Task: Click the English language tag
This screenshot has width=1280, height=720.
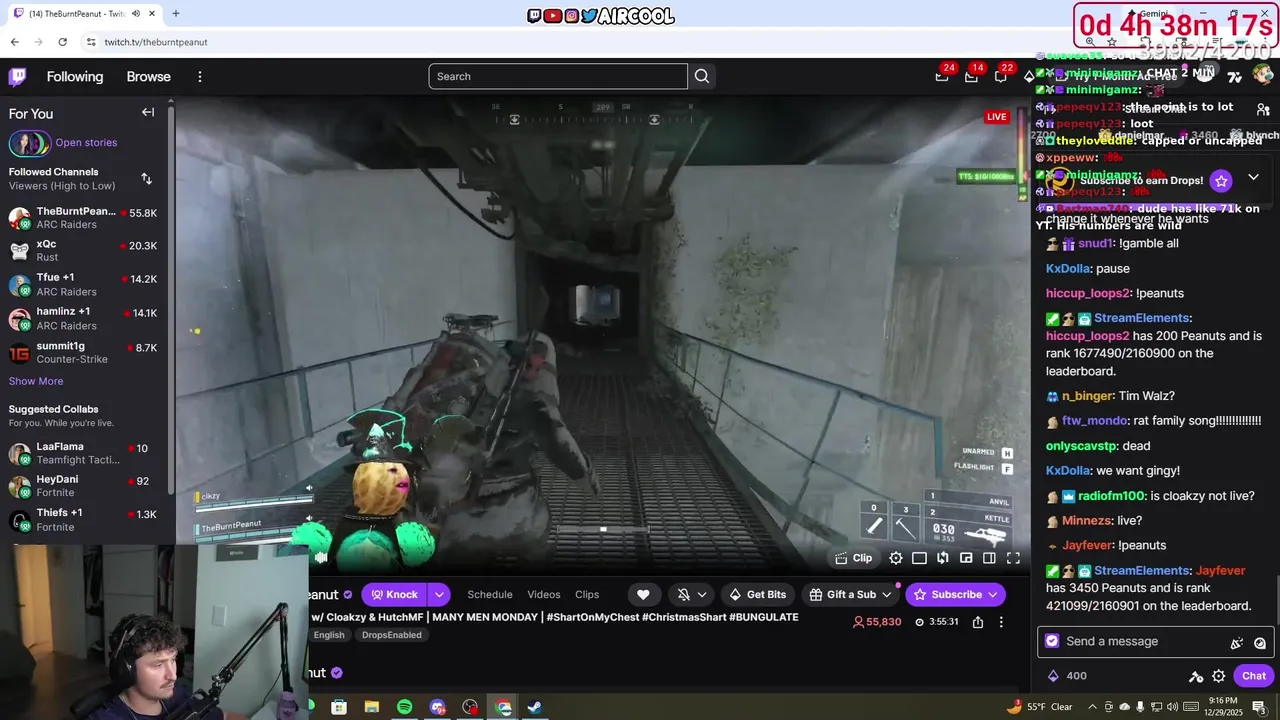Action: [x=329, y=635]
